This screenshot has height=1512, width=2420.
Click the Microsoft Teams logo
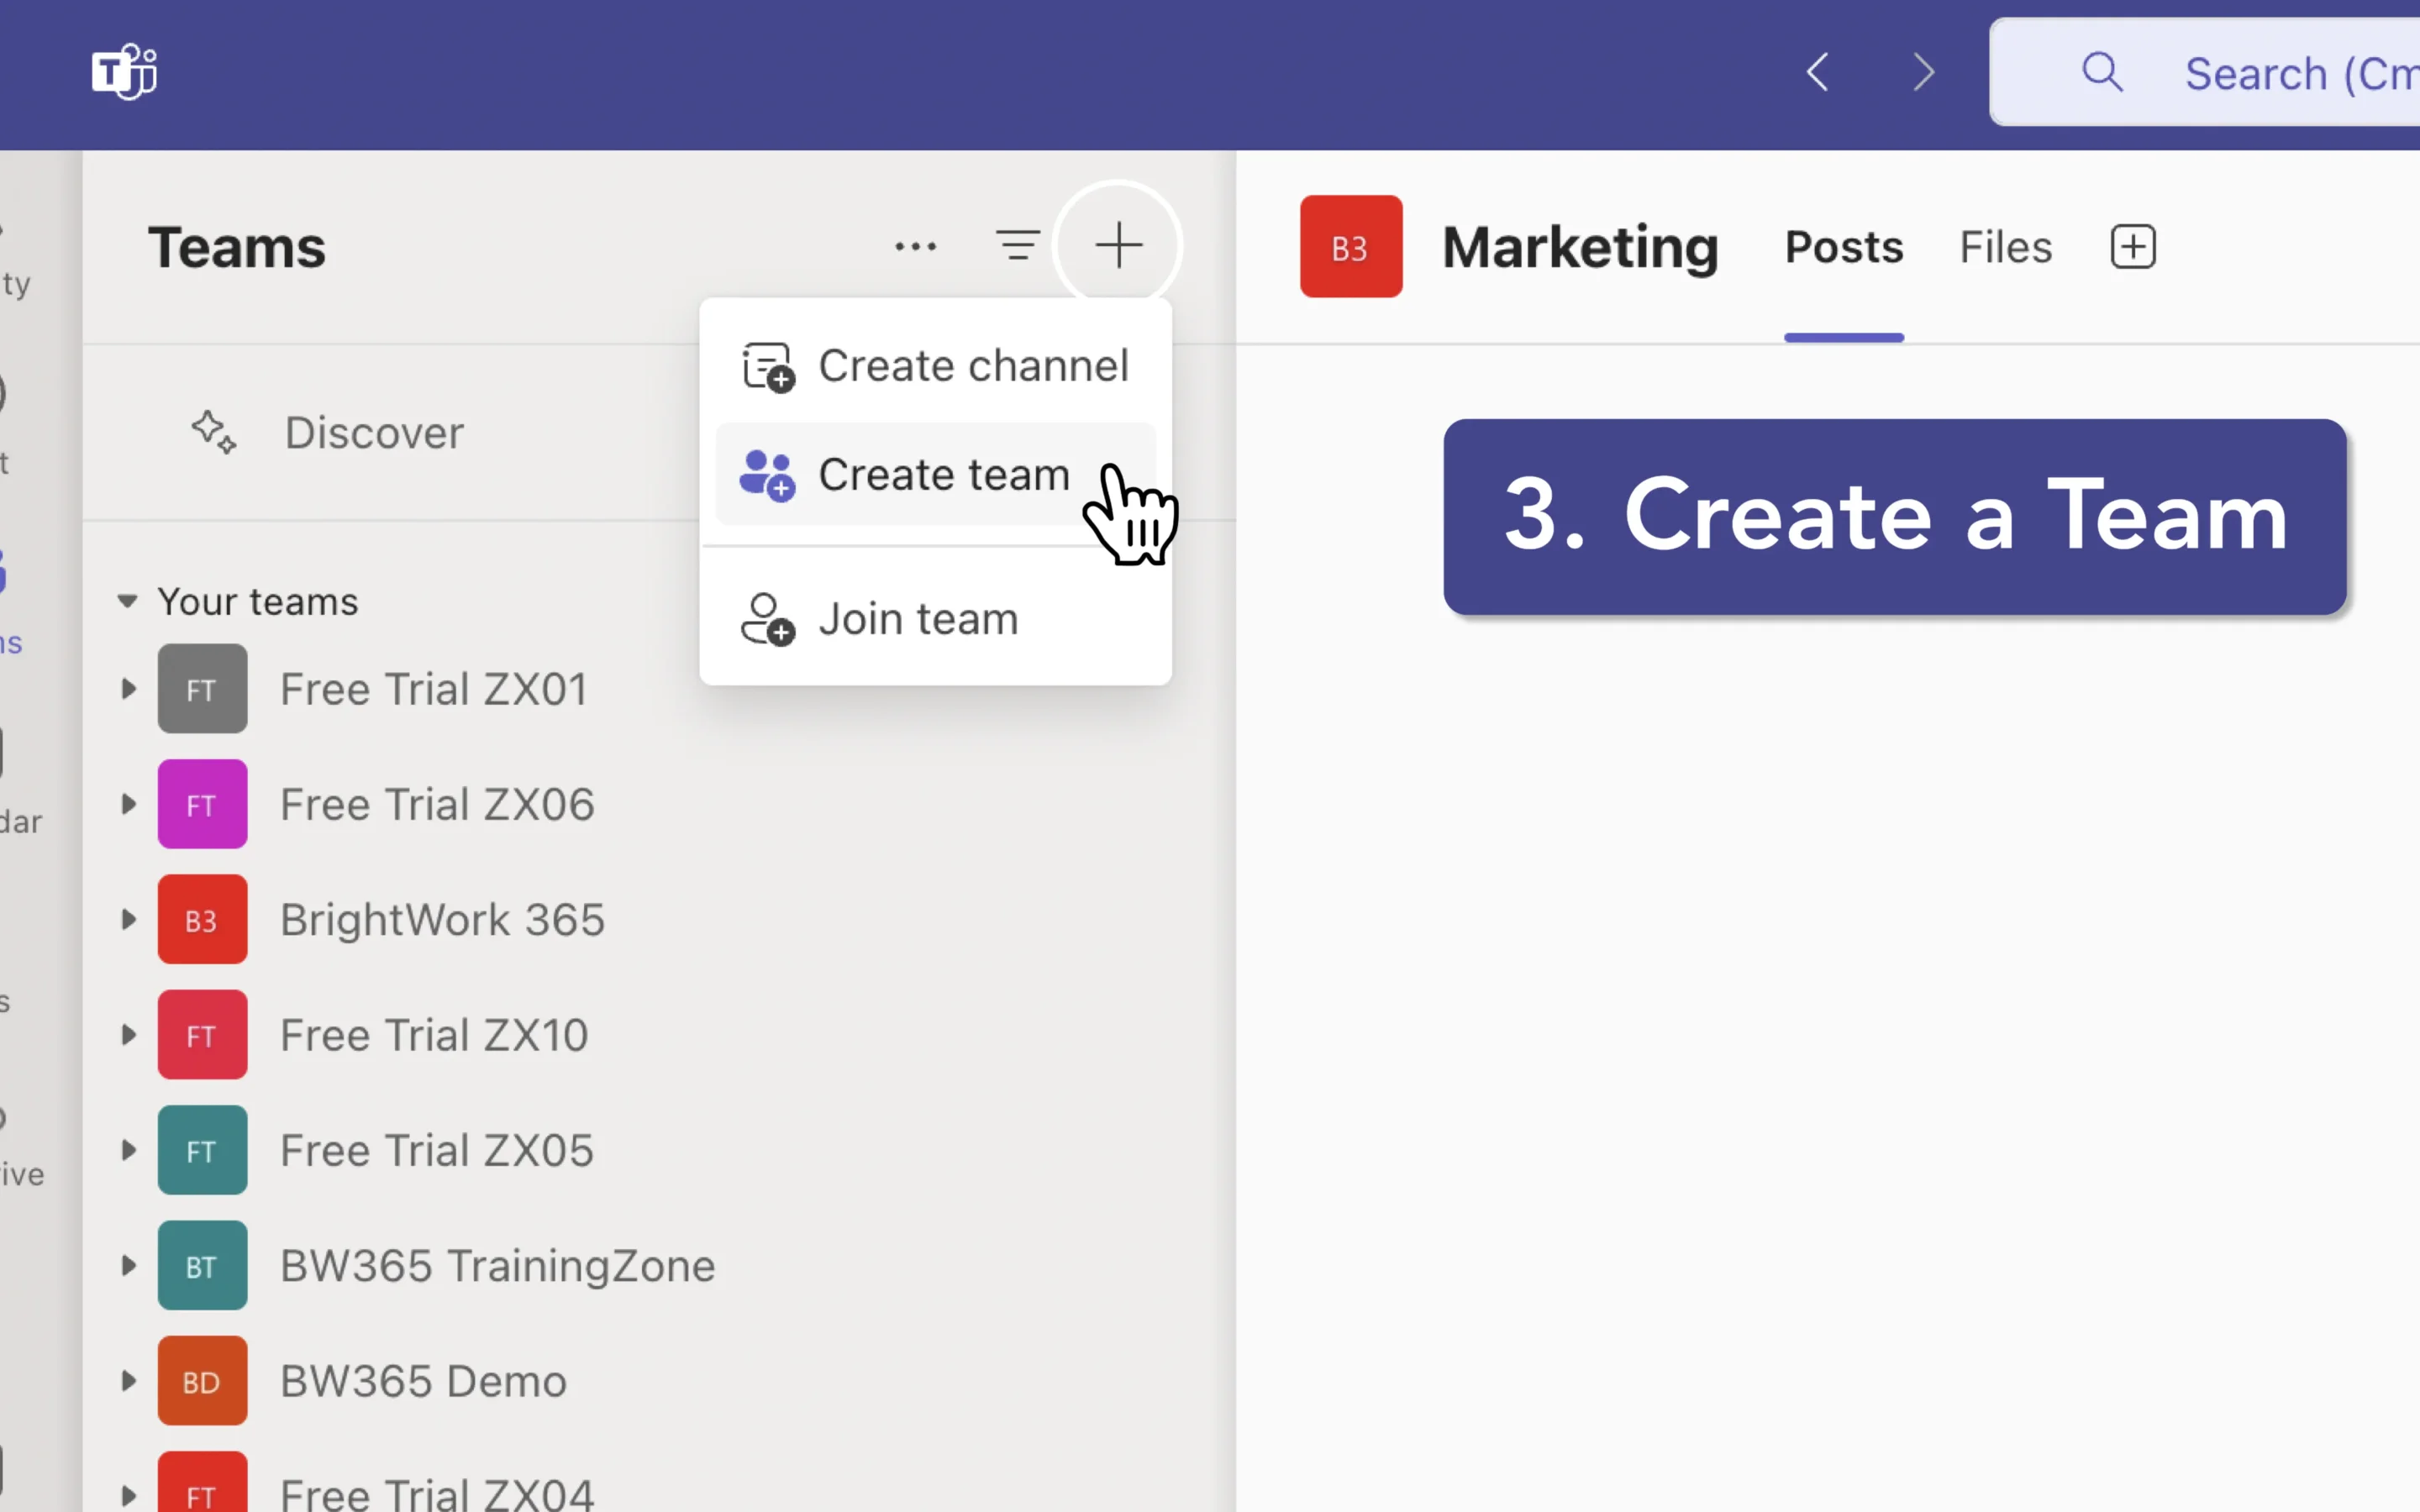[x=122, y=71]
